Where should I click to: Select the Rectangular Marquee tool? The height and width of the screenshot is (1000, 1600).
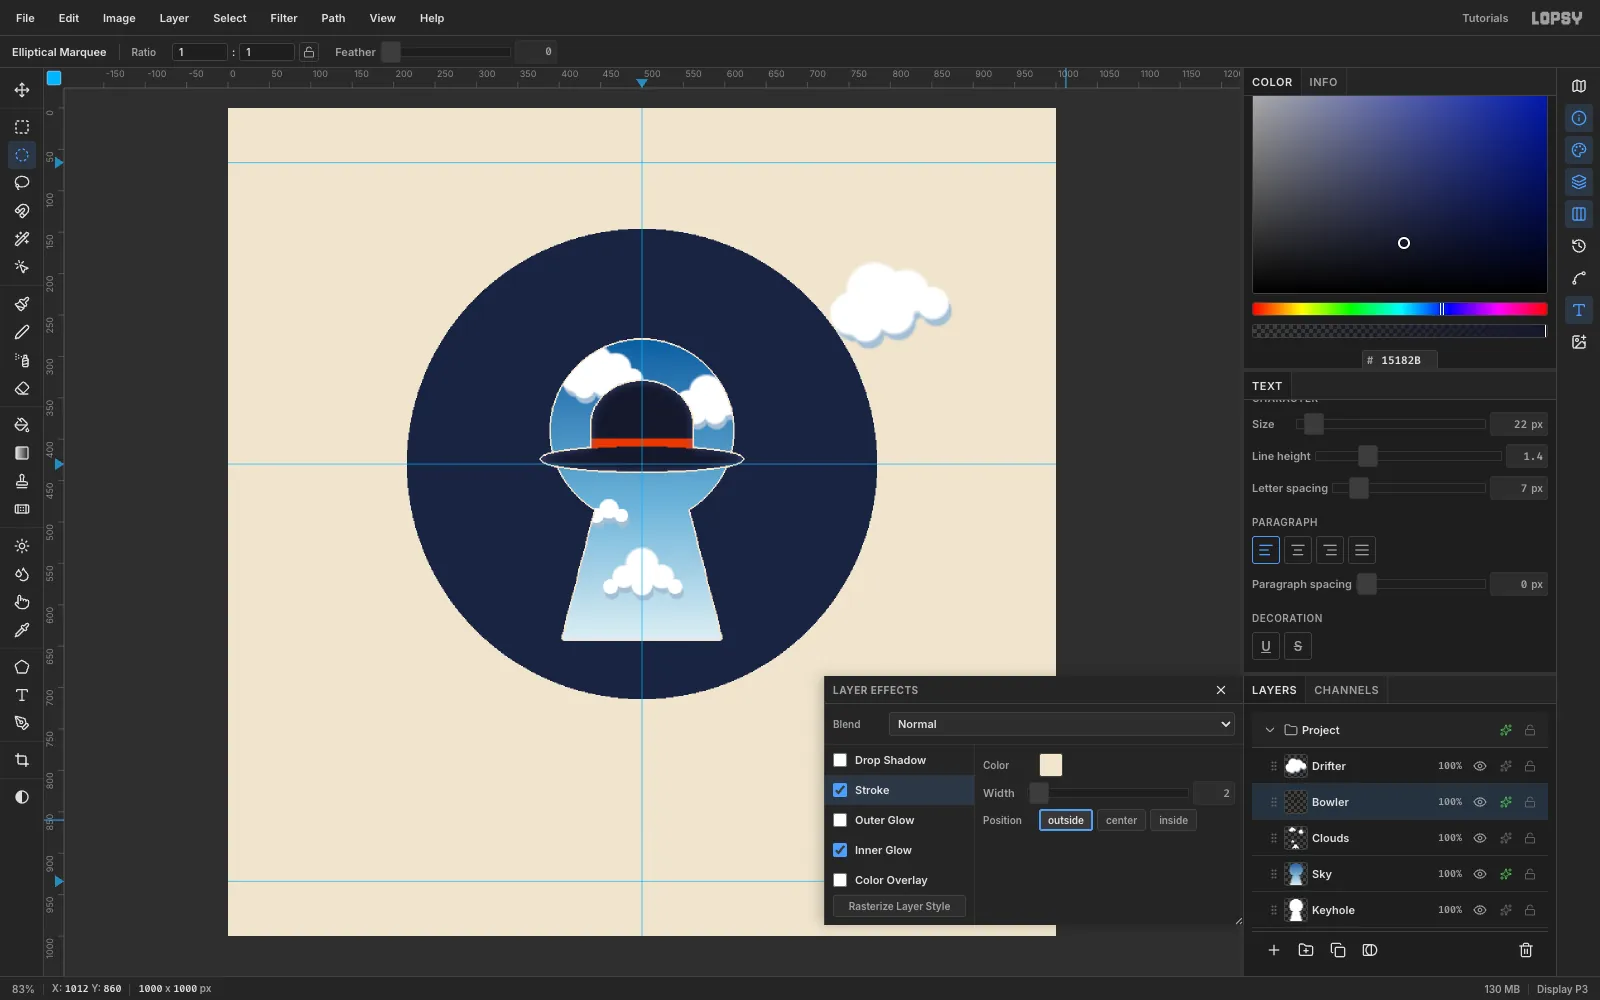point(22,127)
